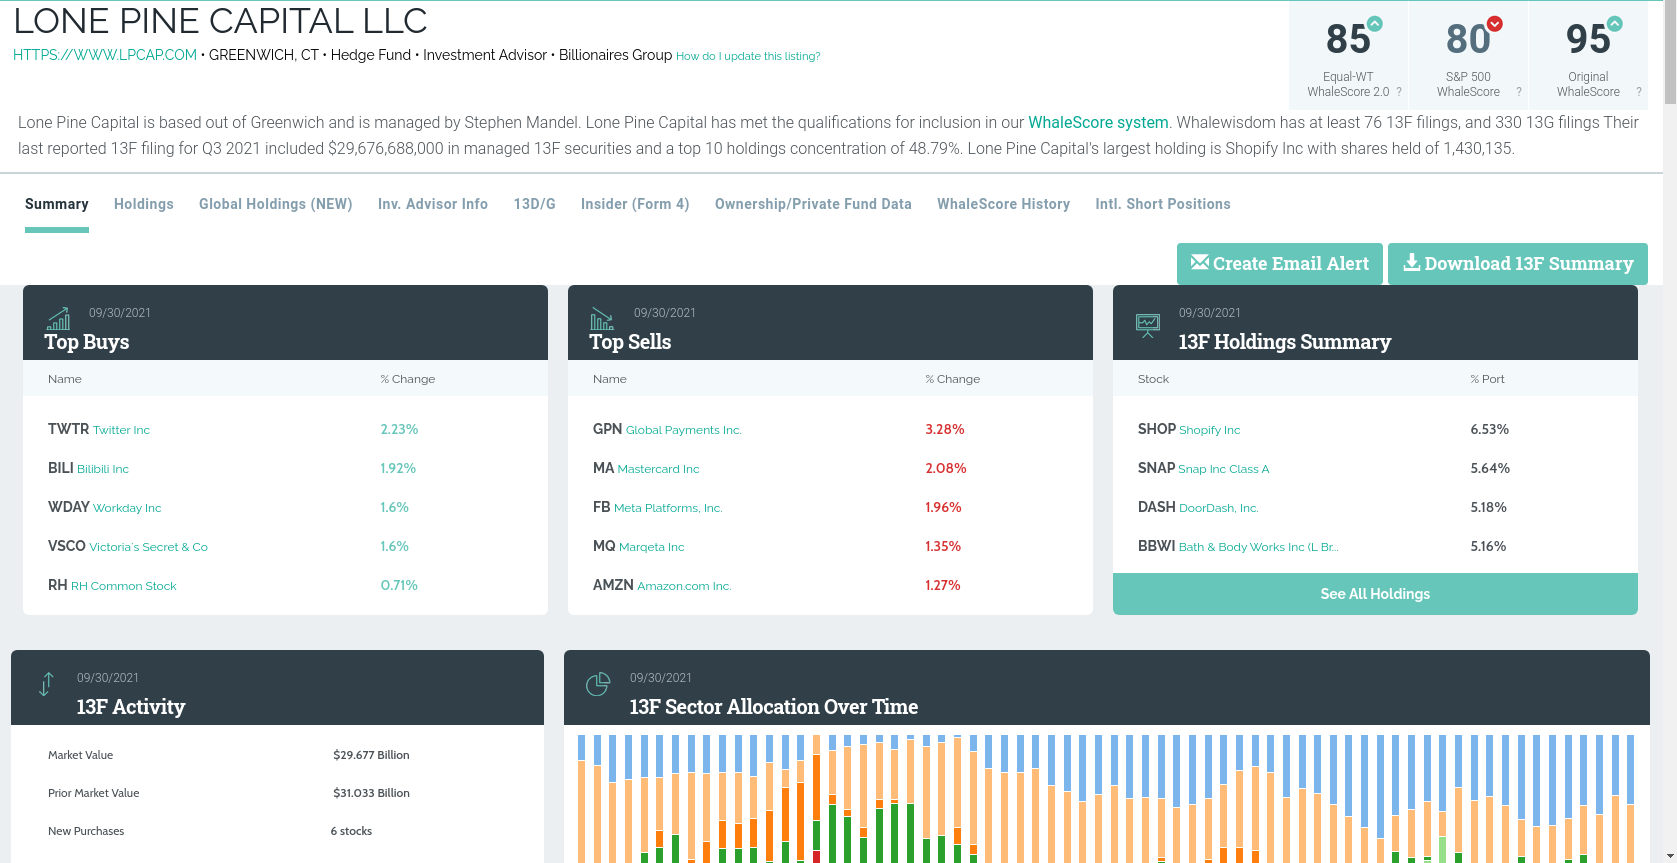The image size is (1677, 863).
Task: Open the Marqeta Inc link
Action: tap(652, 547)
